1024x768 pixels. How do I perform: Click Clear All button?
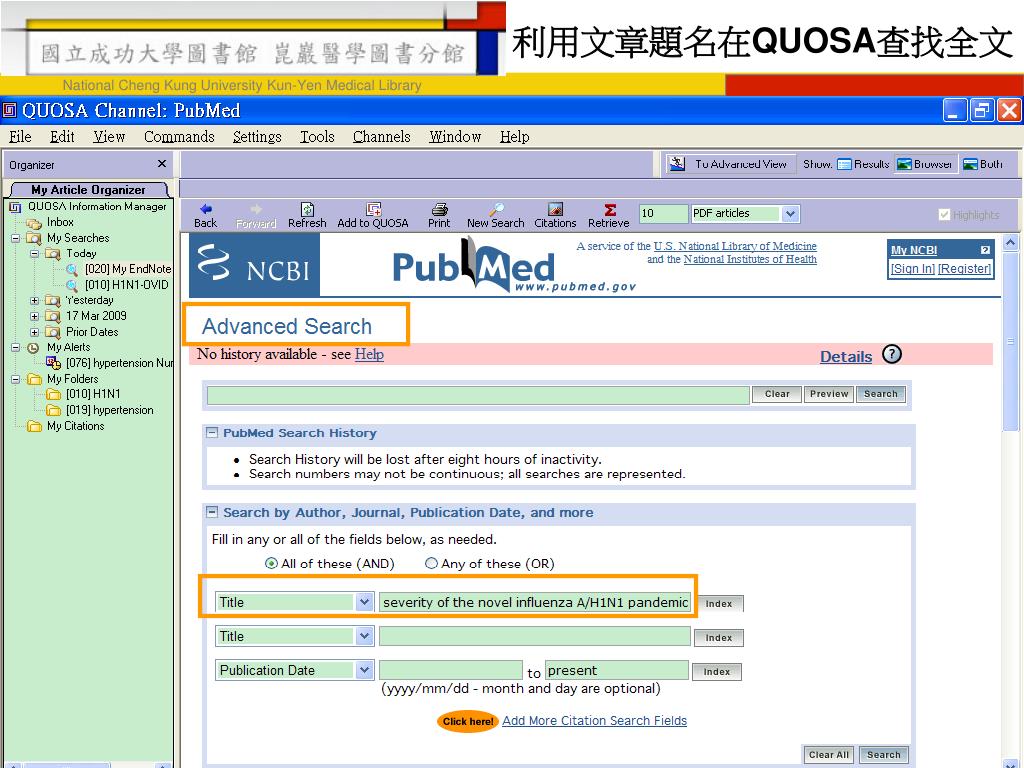tap(829, 754)
